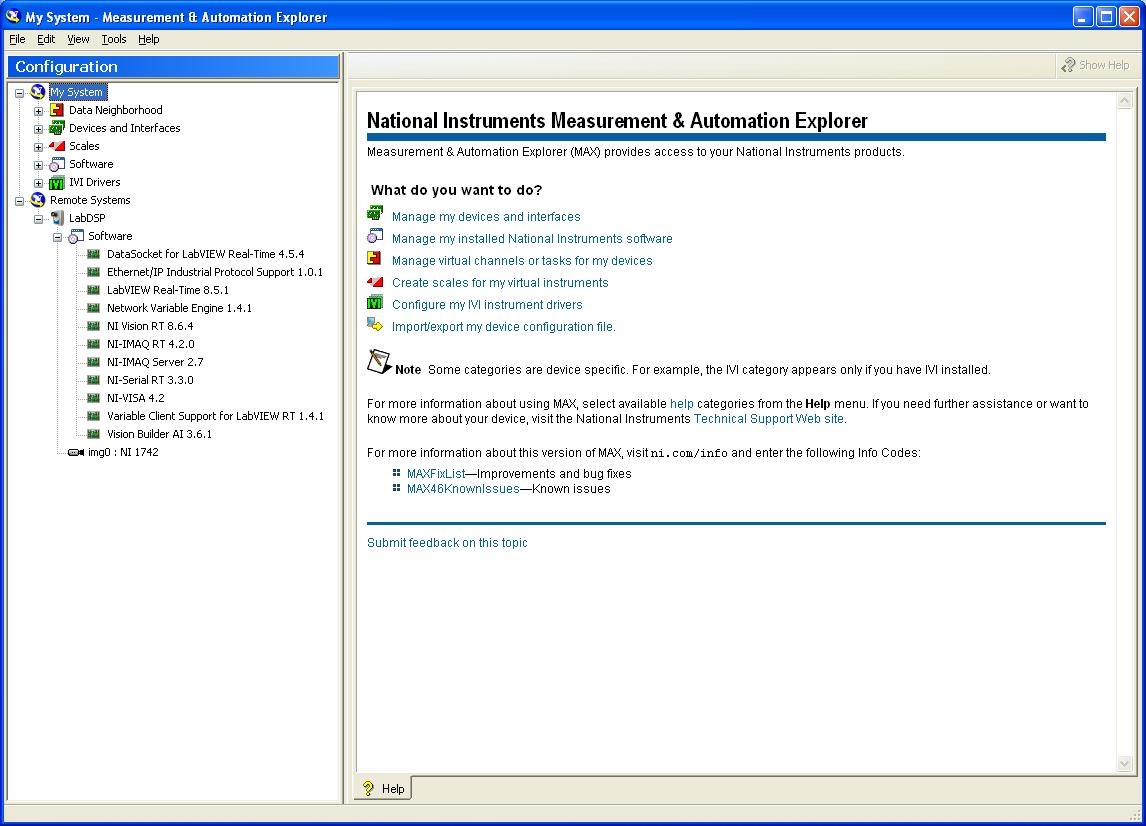
Task: Click the installed software icon in help page
Action: point(375,236)
